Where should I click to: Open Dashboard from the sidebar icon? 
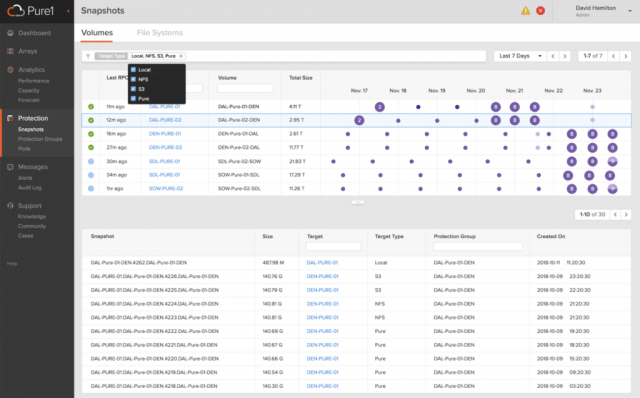click(x=10, y=33)
